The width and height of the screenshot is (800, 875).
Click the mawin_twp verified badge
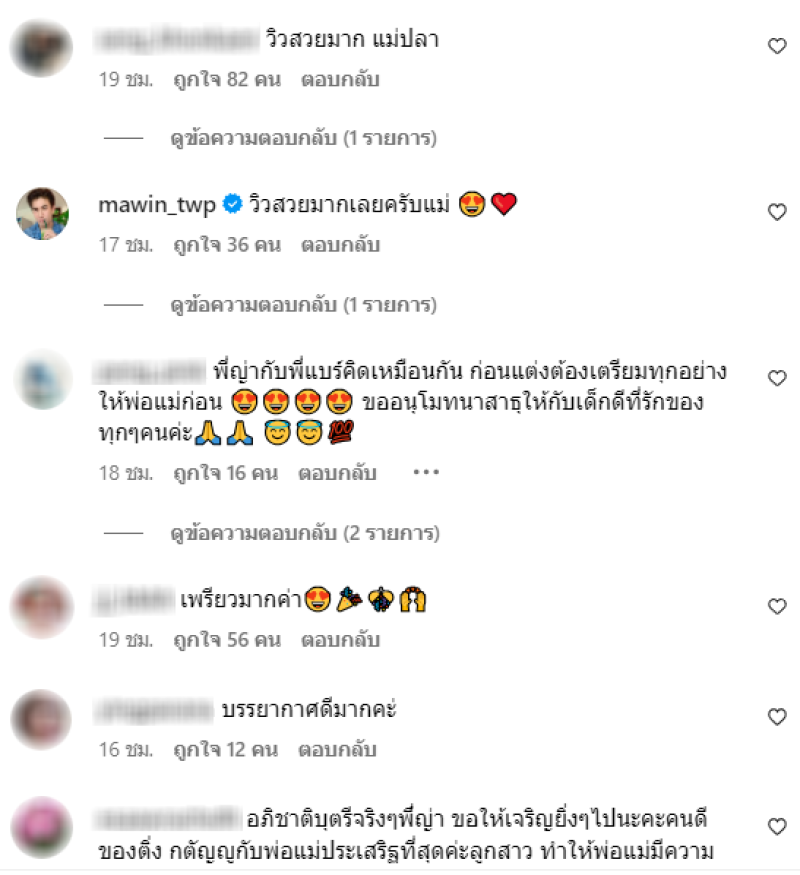coord(232,204)
